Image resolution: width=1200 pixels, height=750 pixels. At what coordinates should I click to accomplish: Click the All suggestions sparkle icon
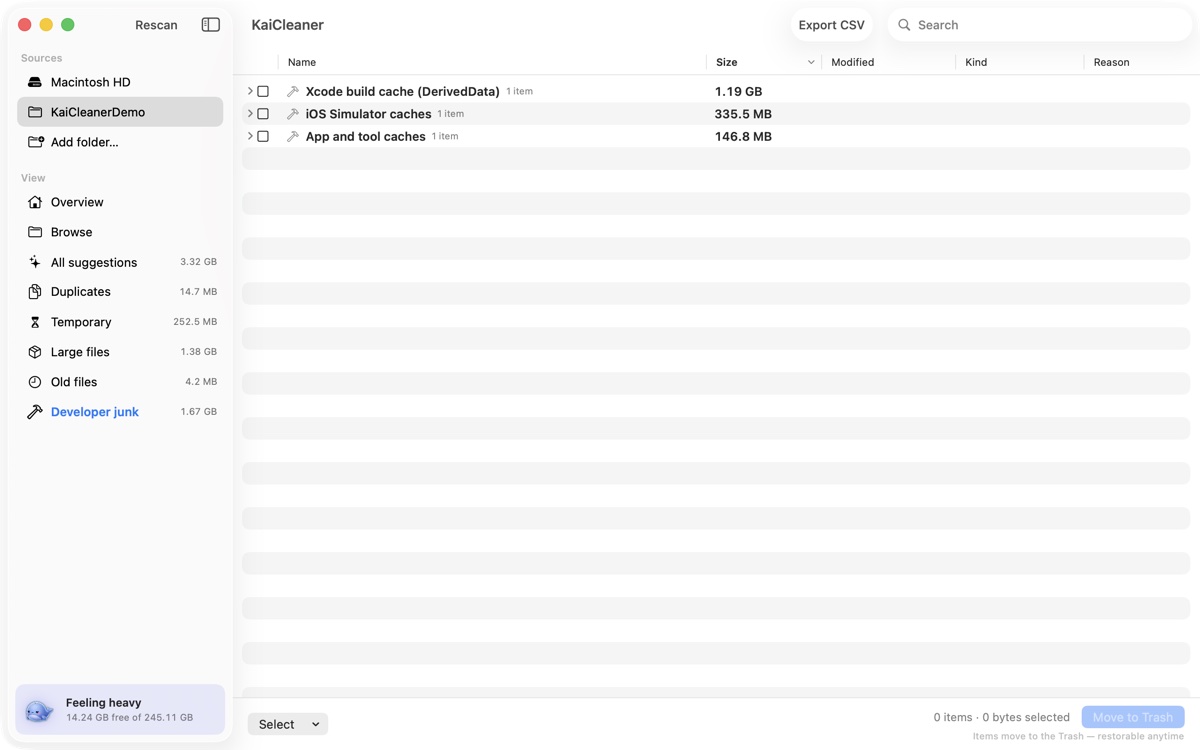(x=35, y=262)
